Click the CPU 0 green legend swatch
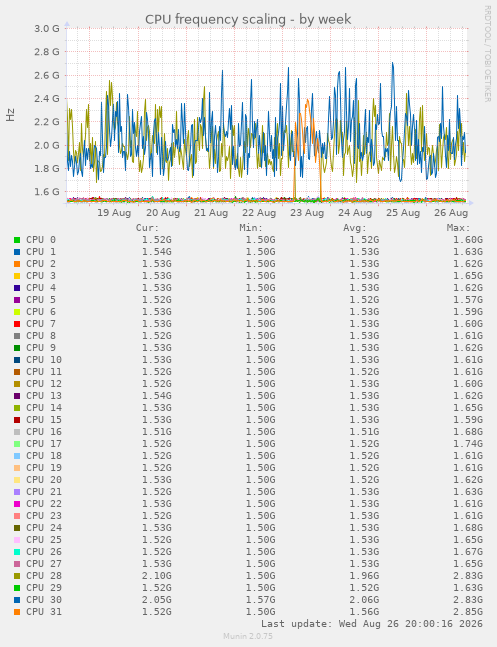The image size is (497, 647). pyautogui.click(x=17, y=240)
